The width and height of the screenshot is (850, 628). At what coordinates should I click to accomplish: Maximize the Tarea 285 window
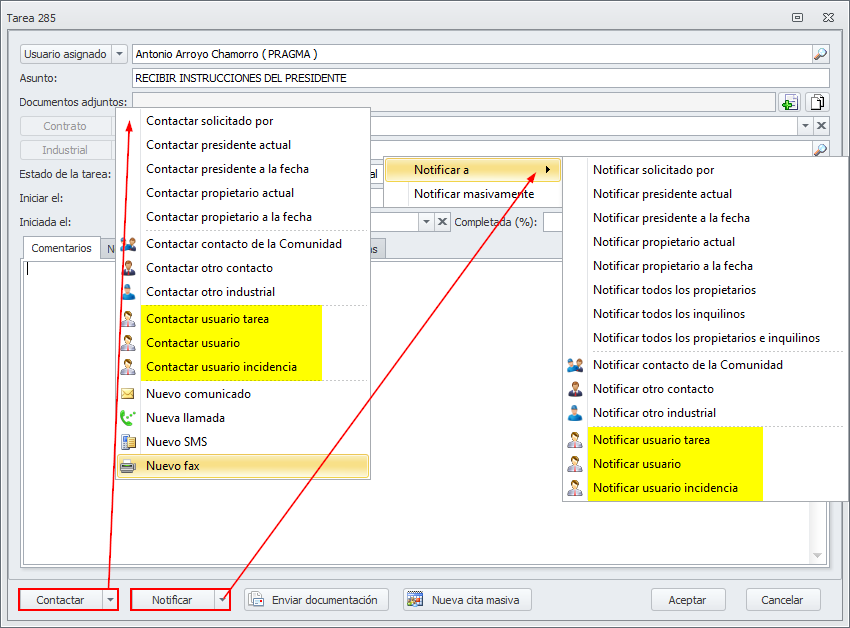pos(797,17)
